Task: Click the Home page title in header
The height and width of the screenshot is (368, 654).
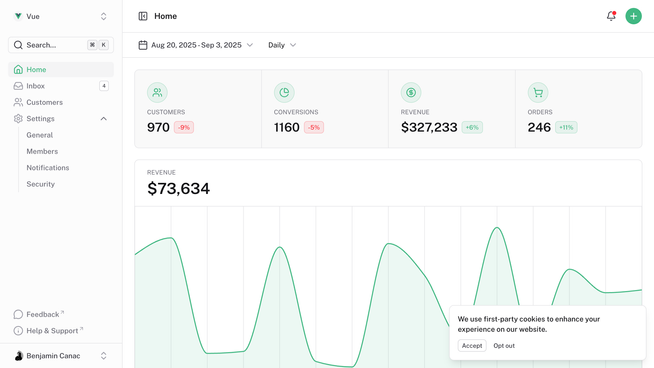Action: [x=166, y=16]
